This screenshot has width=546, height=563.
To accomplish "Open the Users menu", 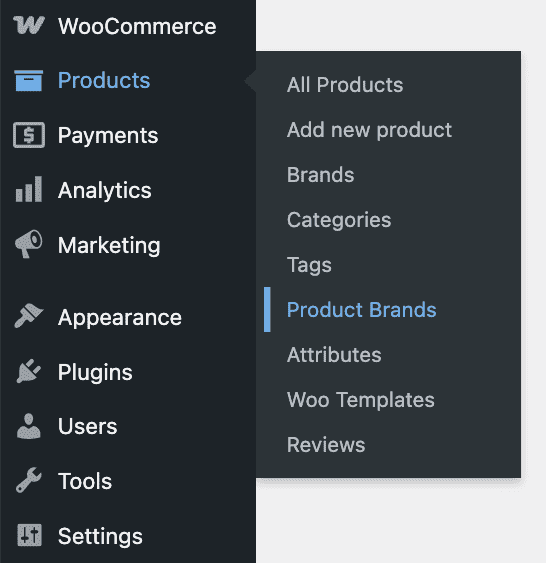I will point(87,426).
